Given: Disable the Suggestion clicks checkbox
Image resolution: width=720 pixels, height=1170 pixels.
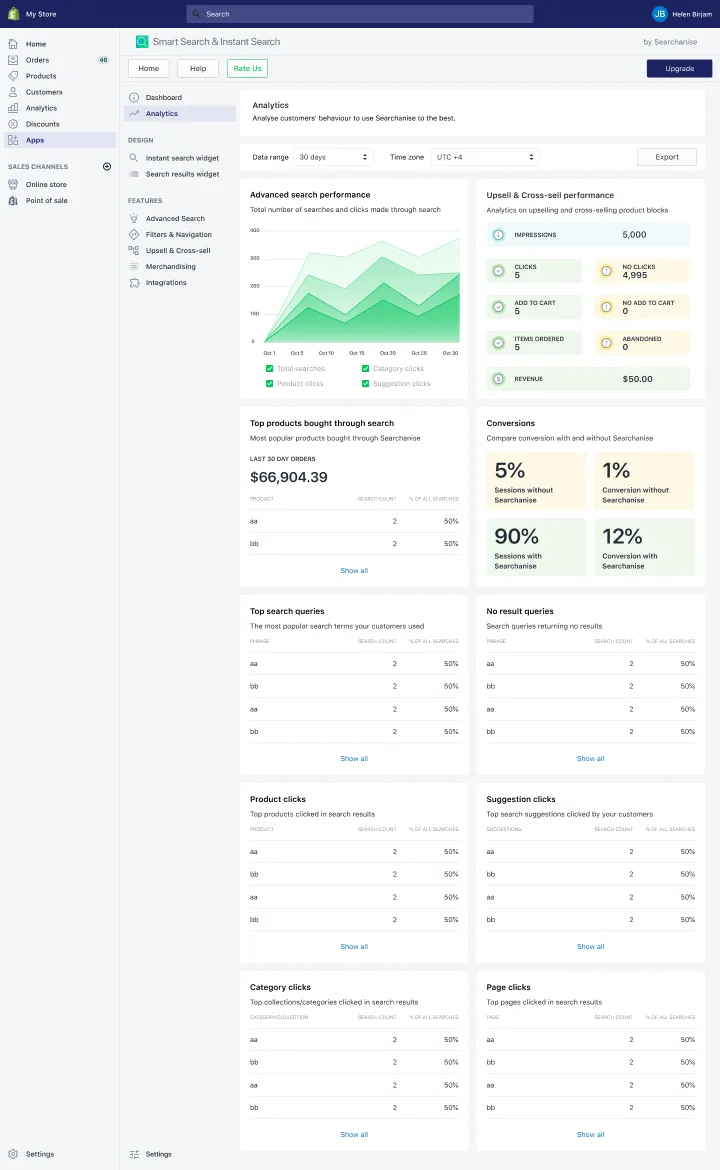Looking at the screenshot, I should coord(366,384).
